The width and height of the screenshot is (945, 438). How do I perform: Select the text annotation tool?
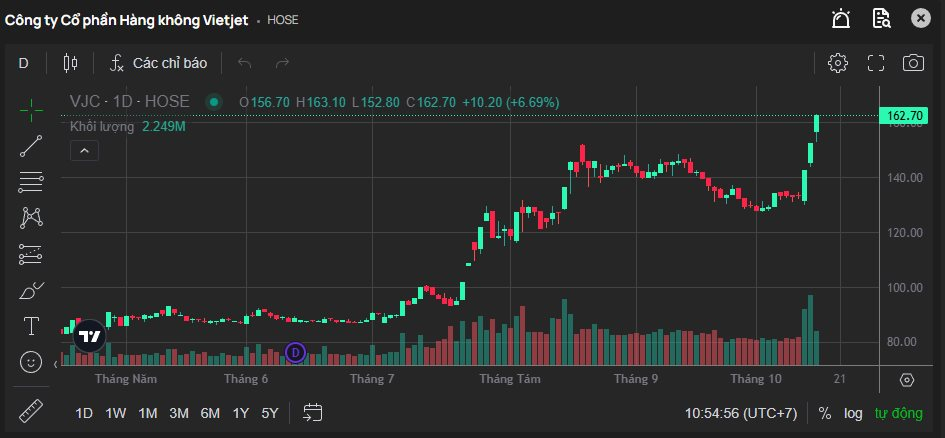pyautogui.click(x=31, y=326)
